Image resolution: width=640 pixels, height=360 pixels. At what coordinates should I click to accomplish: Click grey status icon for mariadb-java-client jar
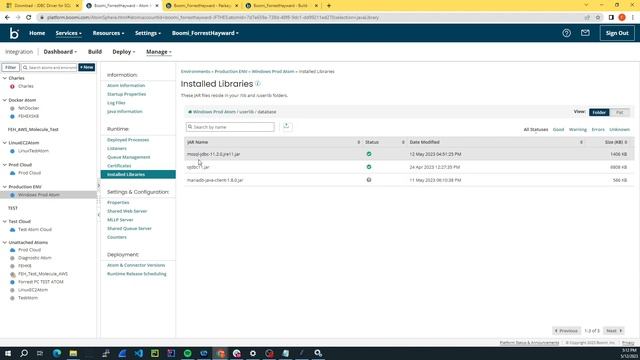point(369,180)
